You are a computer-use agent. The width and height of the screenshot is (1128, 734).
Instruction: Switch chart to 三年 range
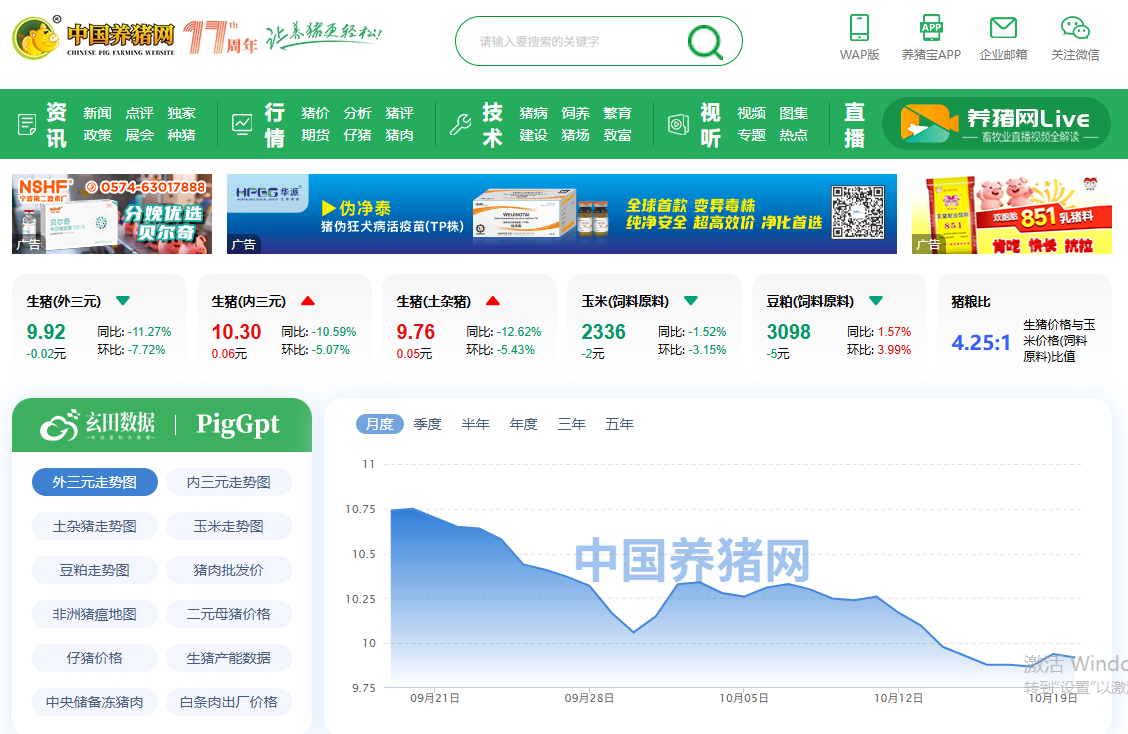(x=571, y=424)
